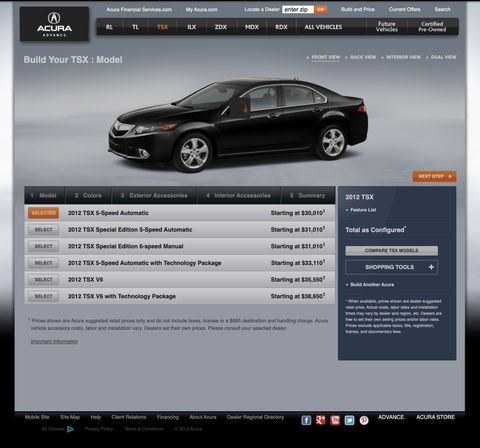Open the Acura Store footer link
This screenshot has height=448, width=480.
coord(435,417)
